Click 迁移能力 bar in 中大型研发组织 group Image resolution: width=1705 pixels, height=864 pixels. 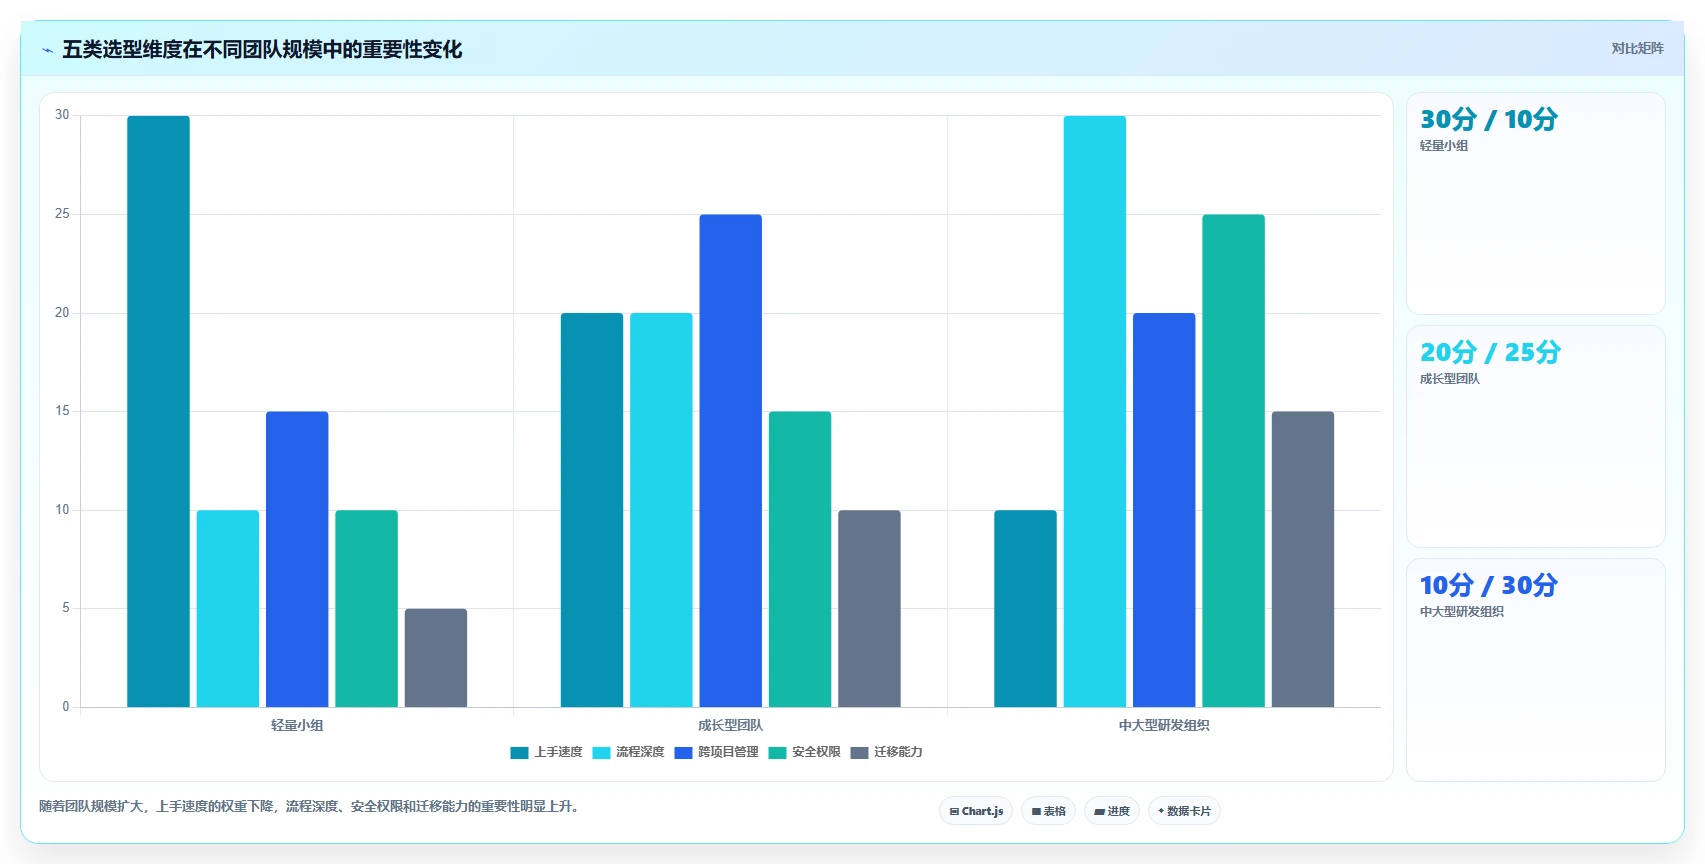(x=1303, y=560)
